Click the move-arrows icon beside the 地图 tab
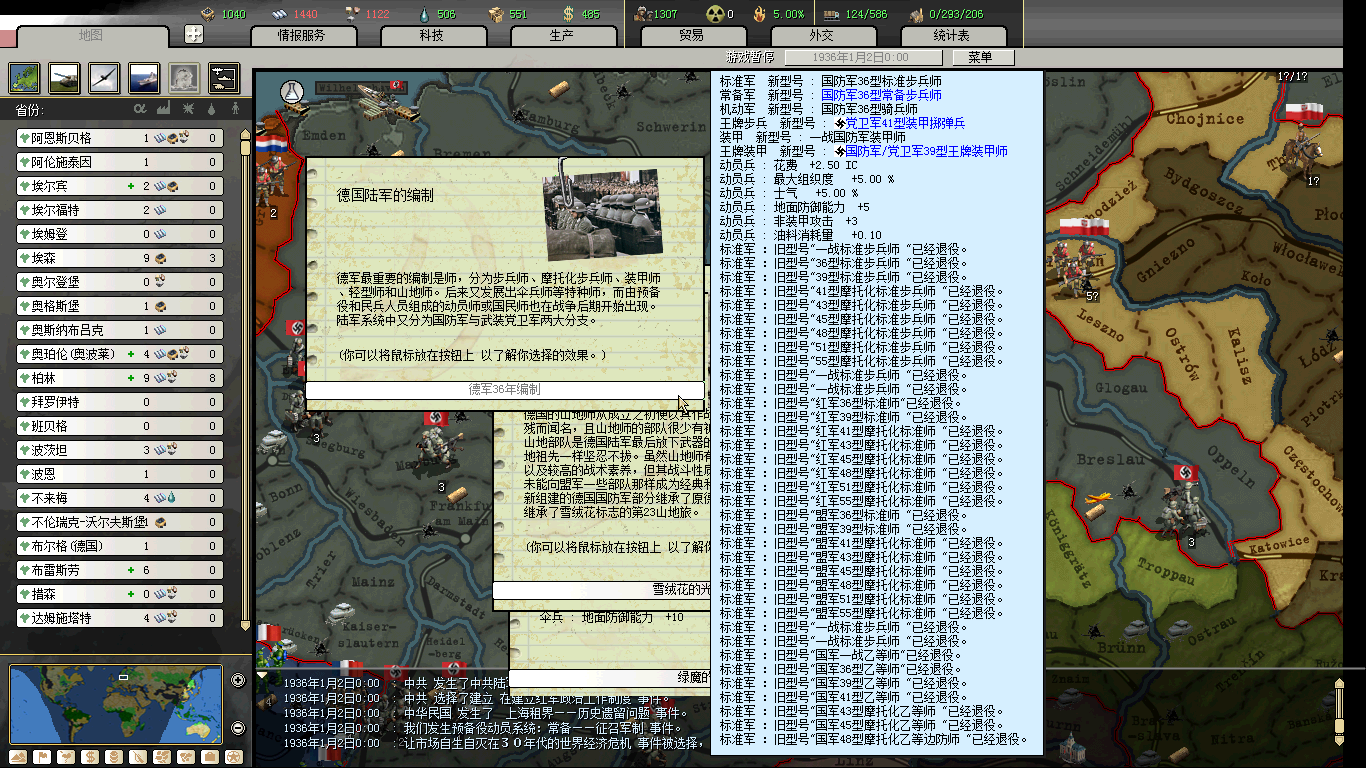1366x768 pixels. pos(194,34)
